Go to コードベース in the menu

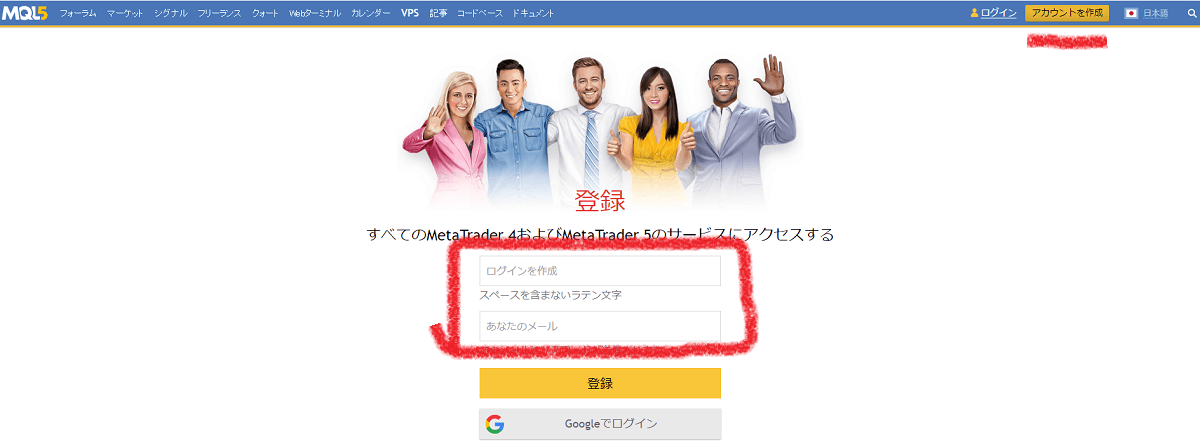click(480, 13)
